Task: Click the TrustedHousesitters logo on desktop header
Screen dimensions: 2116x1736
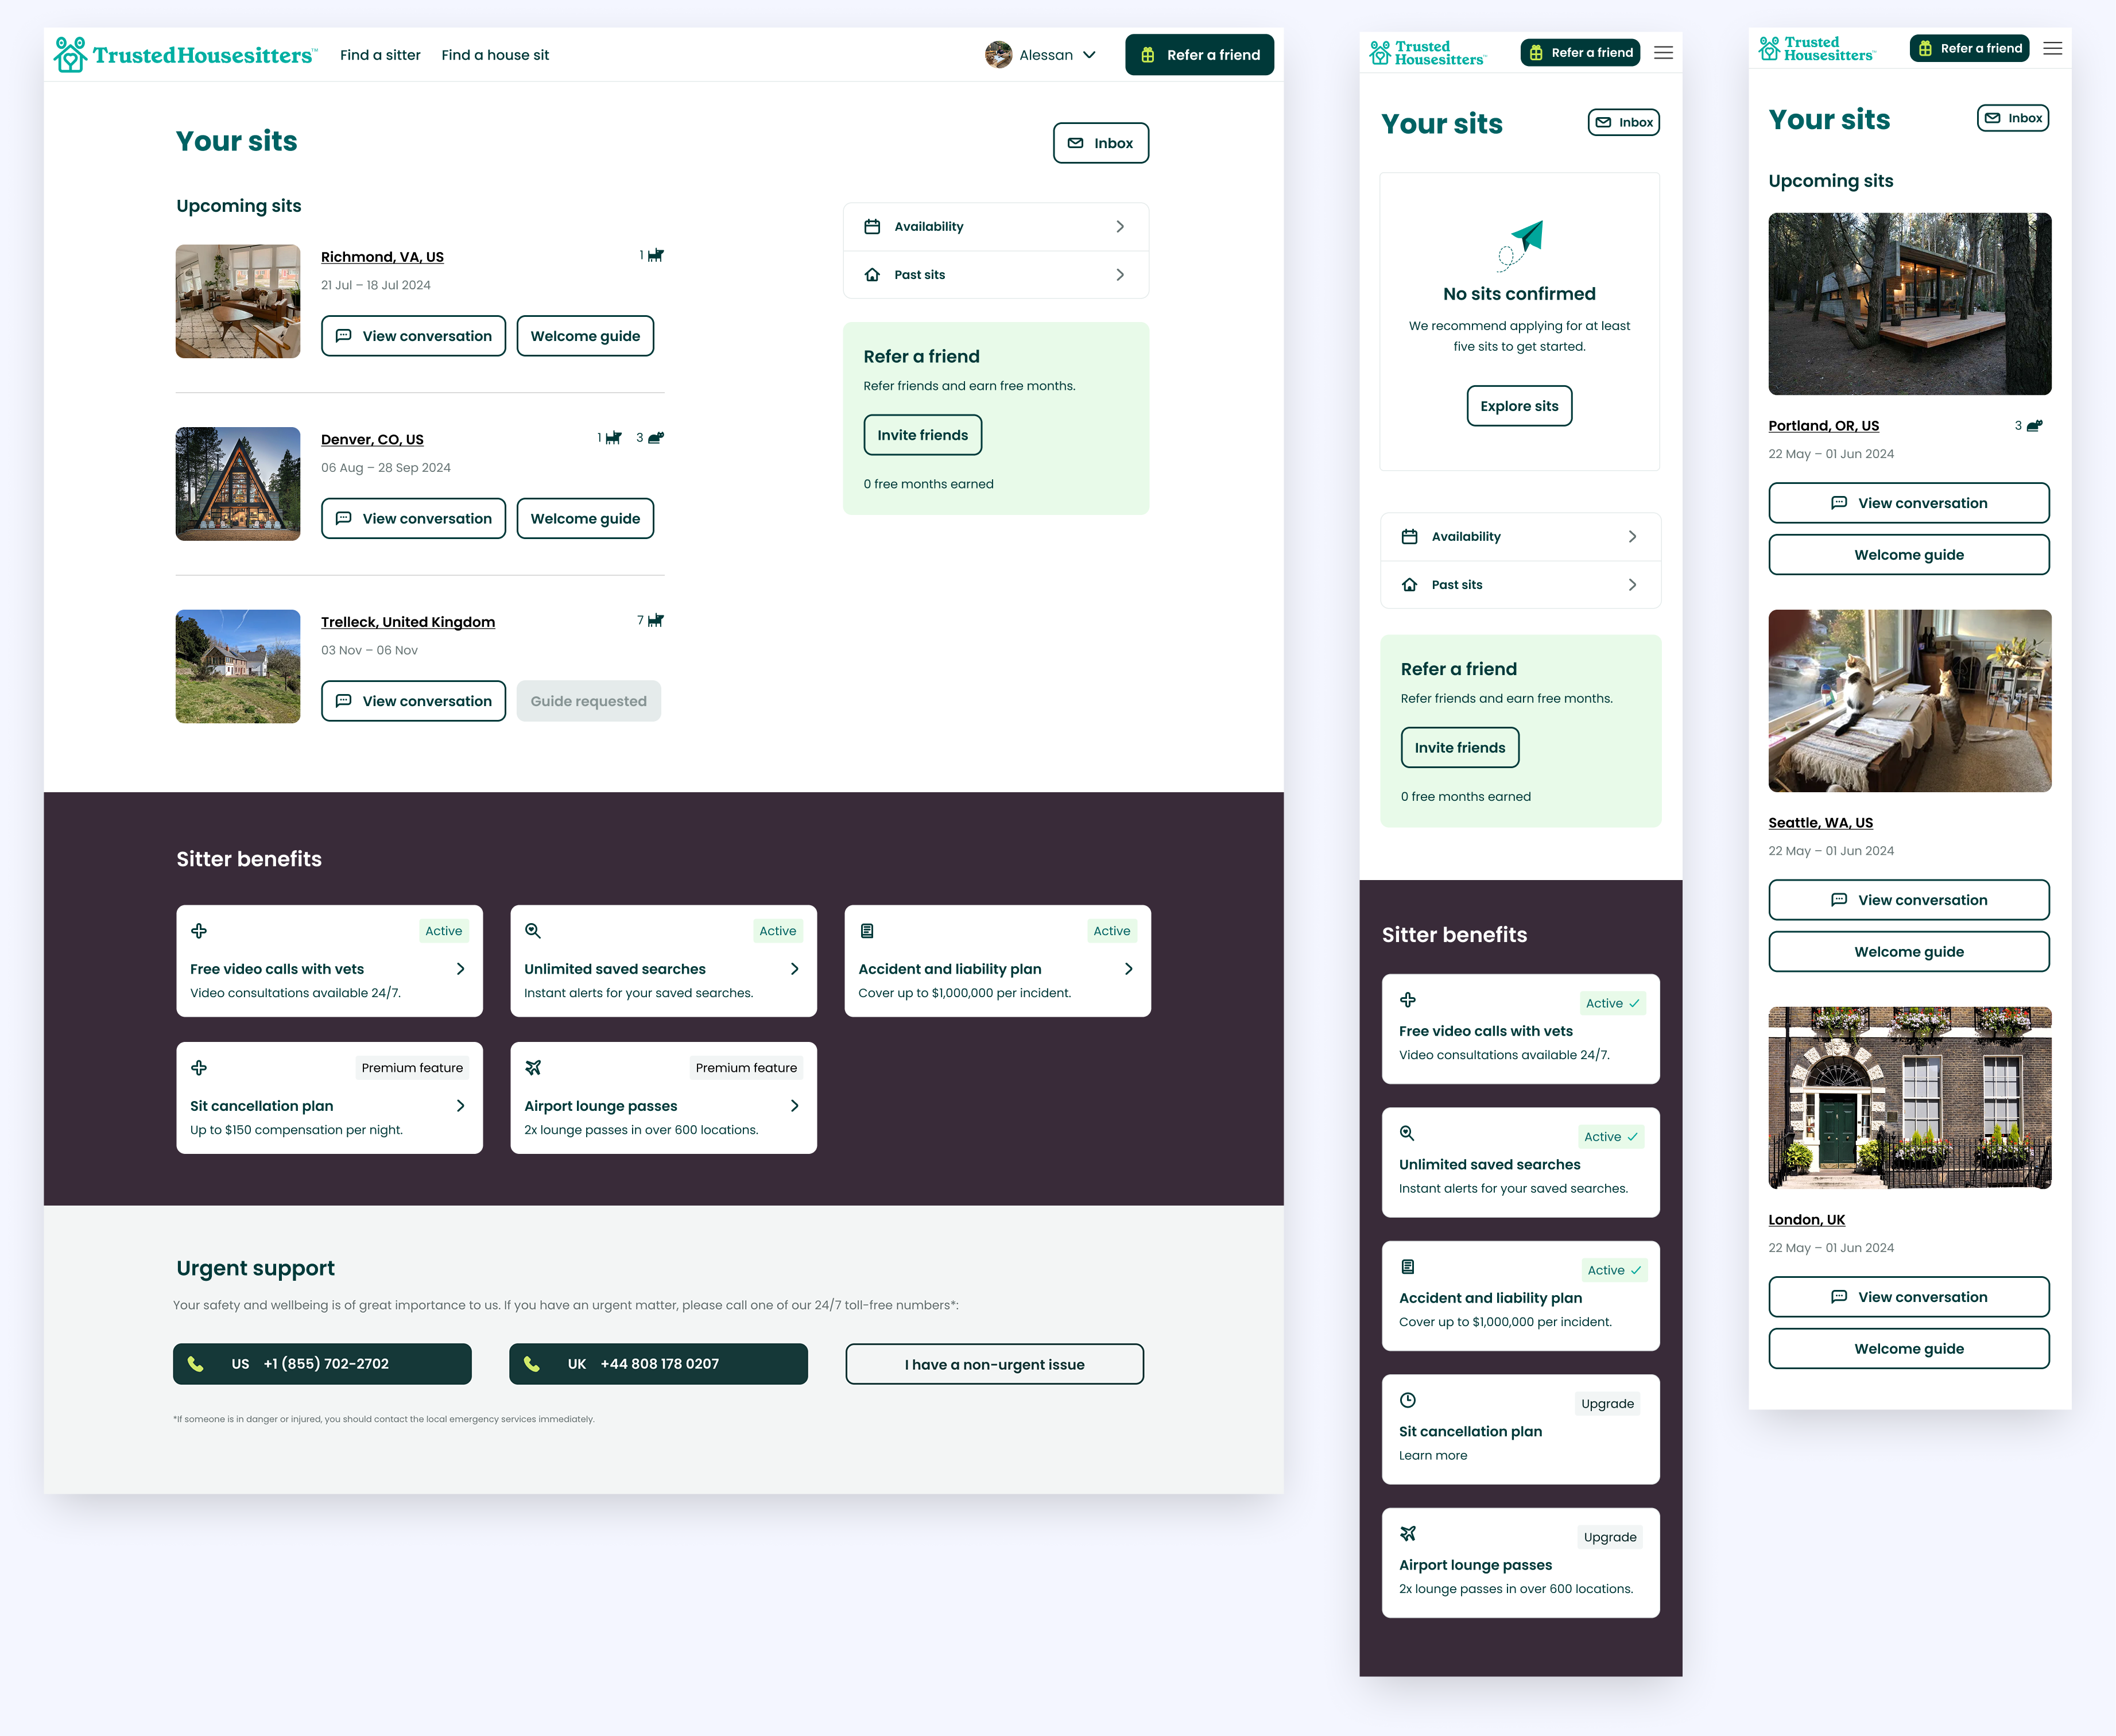Action: pos(186,55)
